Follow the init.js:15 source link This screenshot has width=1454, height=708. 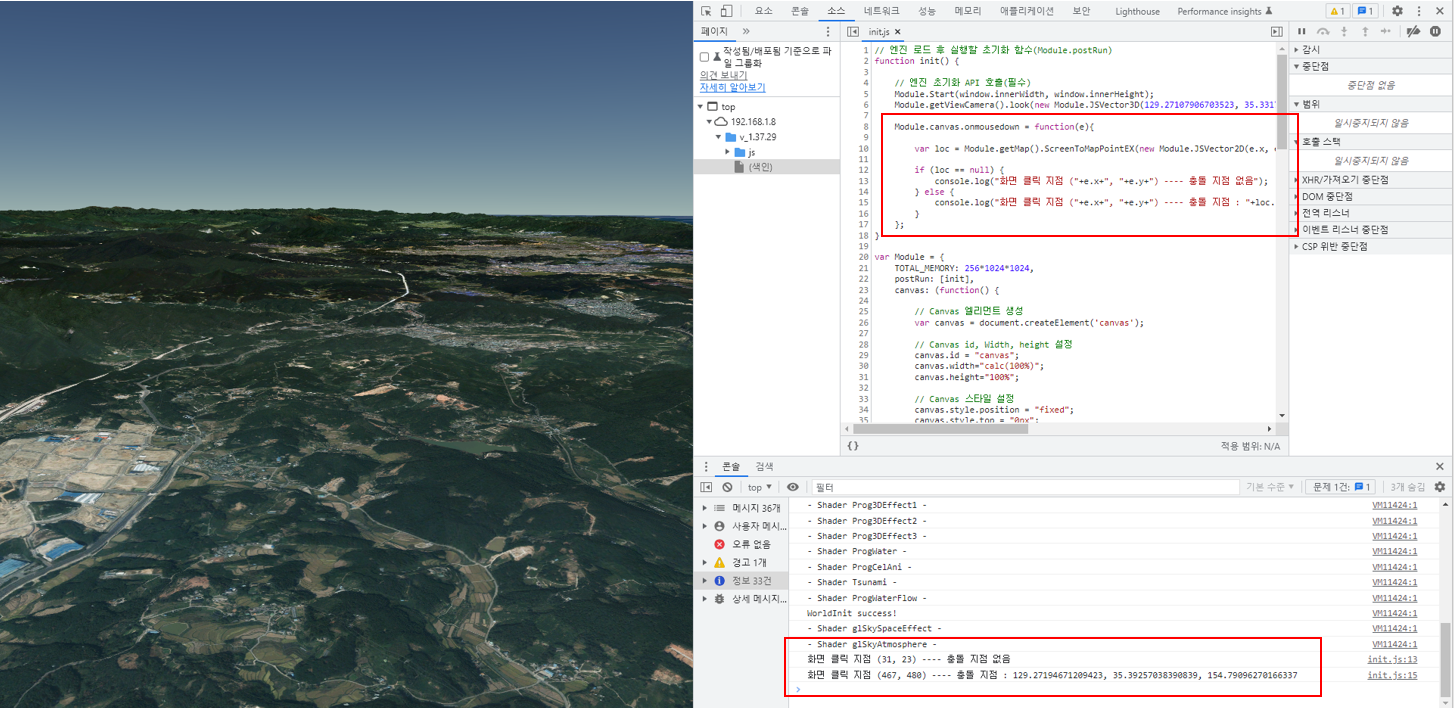coord(1392,674)
